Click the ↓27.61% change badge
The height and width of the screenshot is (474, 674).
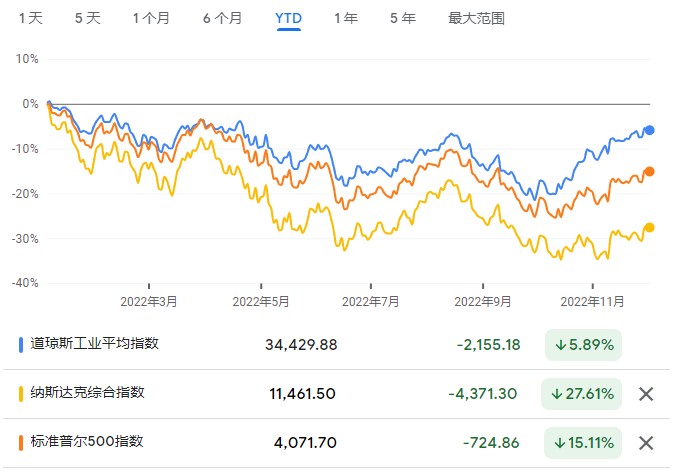click(581, 394)
